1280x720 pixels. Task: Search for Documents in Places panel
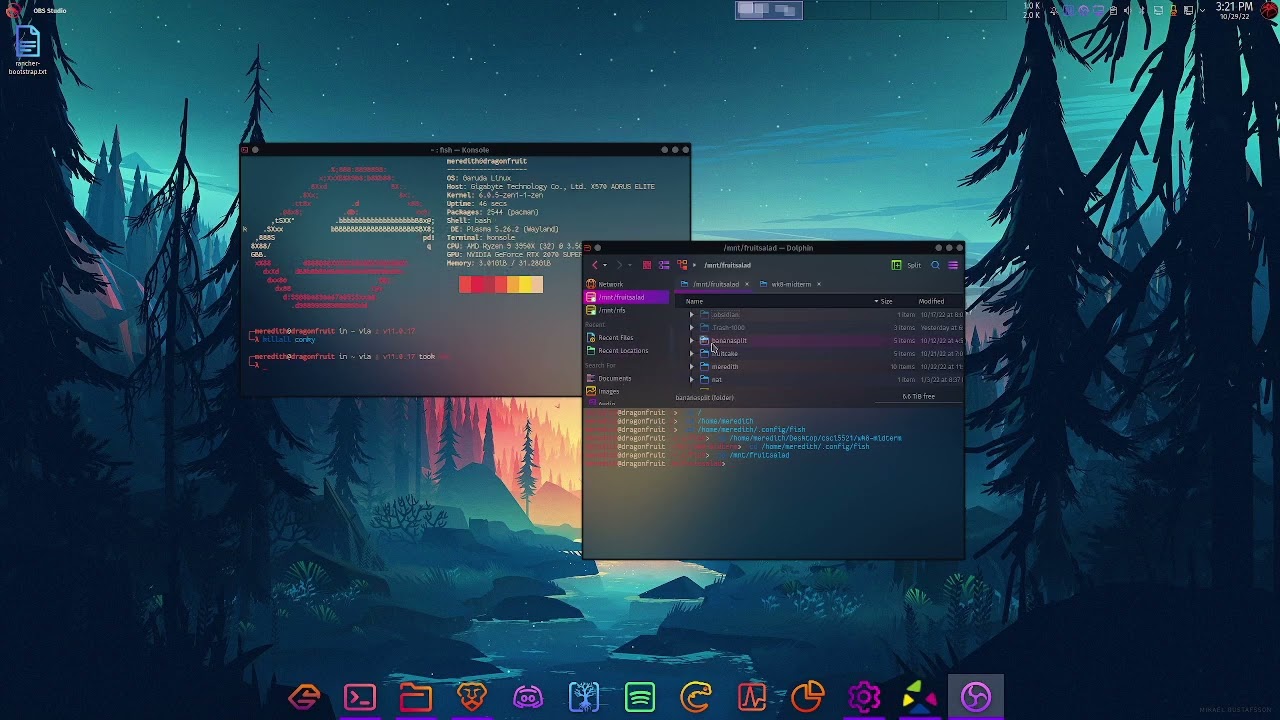pyautogui.click(x=627, y=378)
